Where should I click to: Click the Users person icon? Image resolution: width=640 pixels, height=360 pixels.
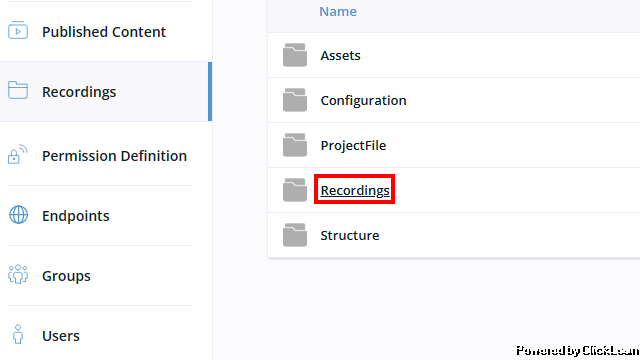click(x=18, y=334)
